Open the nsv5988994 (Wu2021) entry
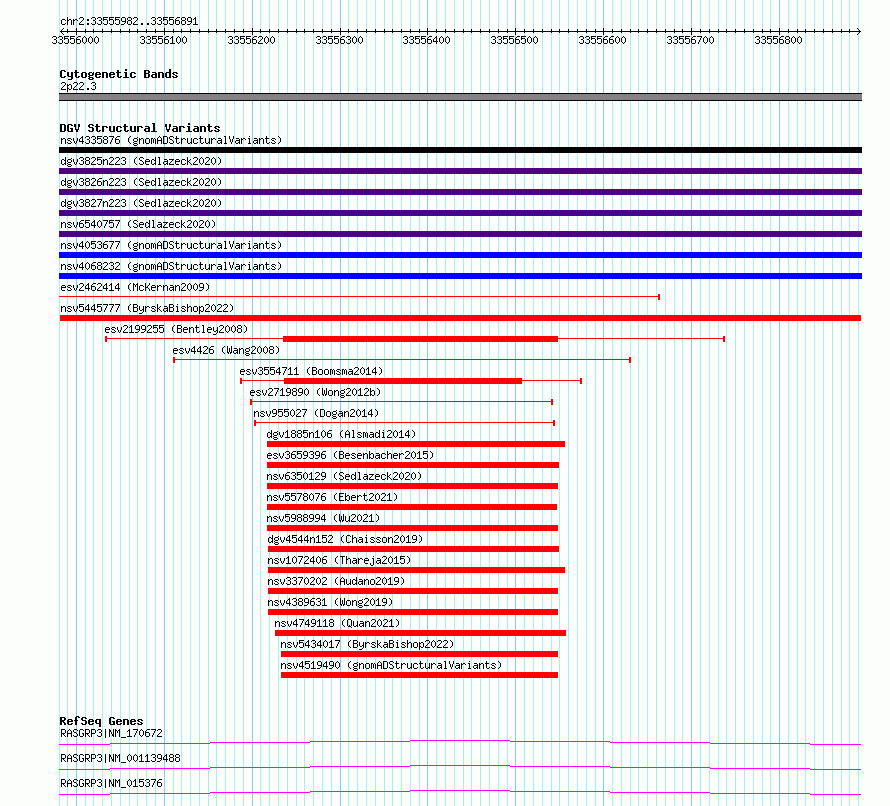The width and height of the screenshot is (890, 806). tap(323, 518)
